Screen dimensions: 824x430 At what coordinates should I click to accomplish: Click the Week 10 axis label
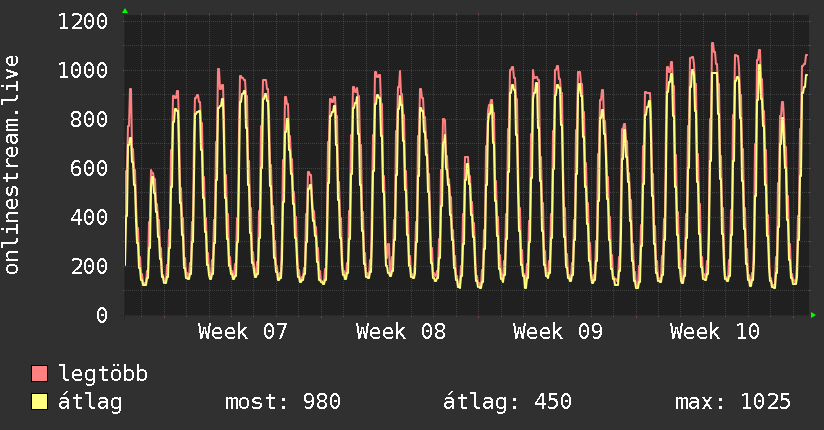(715, 332)
